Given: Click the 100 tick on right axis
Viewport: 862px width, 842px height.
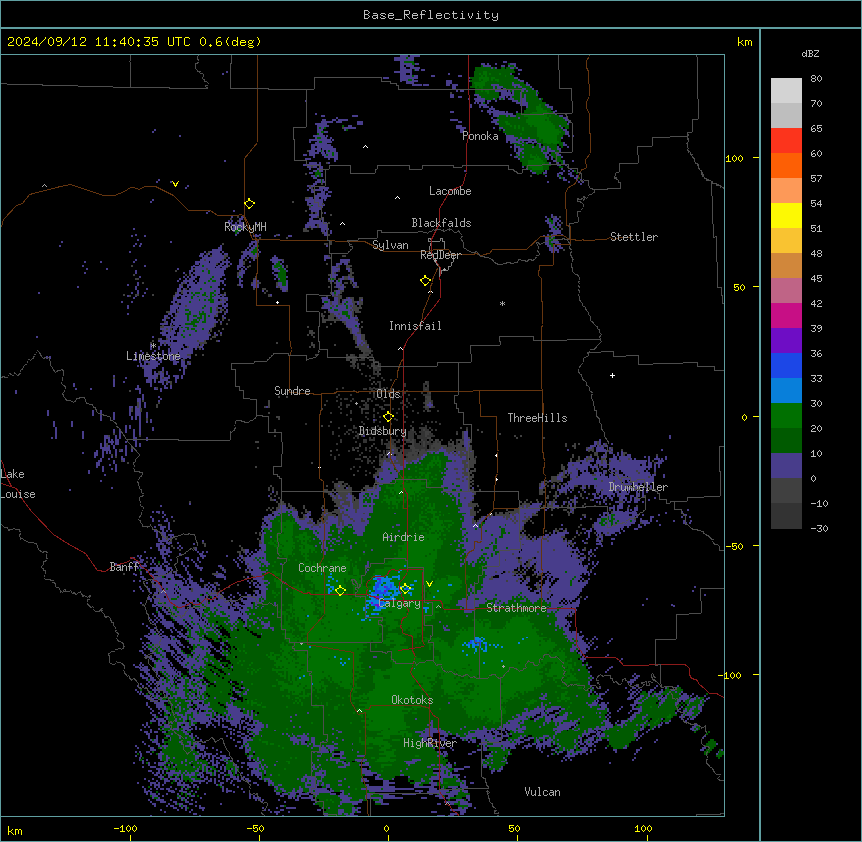Looking at the screenshot, I should (x=734, y=158).
